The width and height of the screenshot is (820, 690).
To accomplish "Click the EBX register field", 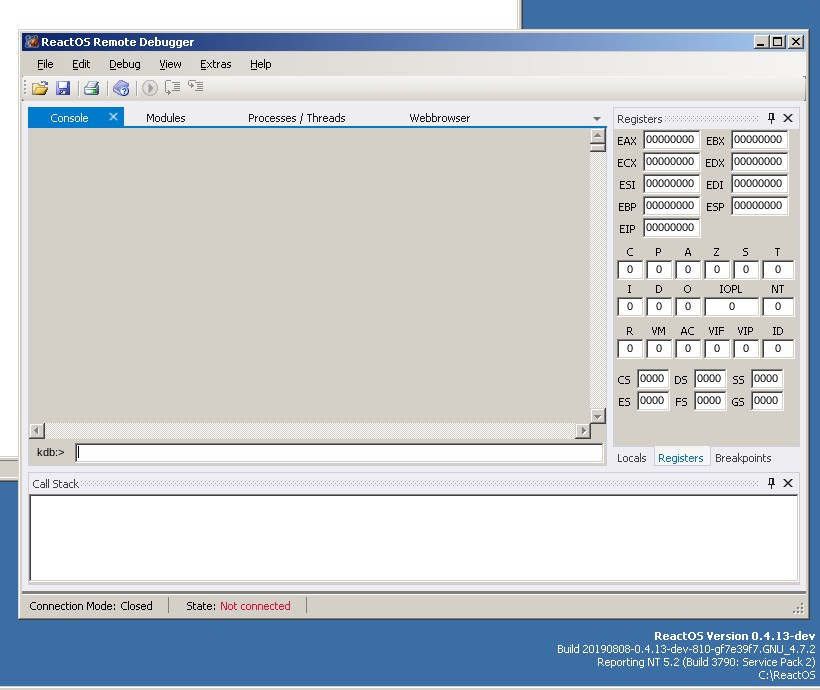I will coord(759,140).
